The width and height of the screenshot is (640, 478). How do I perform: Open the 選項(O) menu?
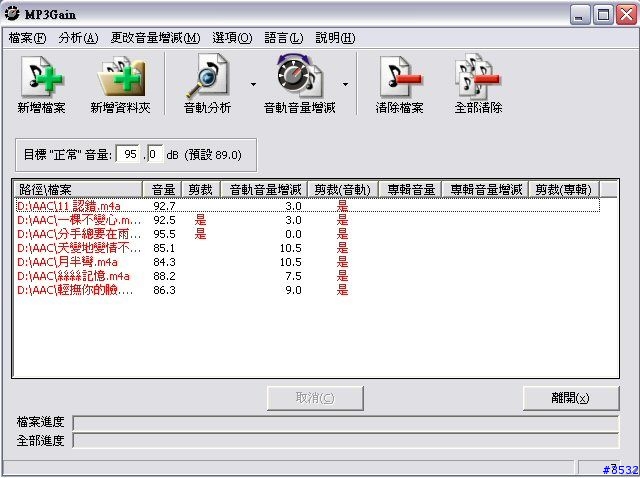point(232,38)
